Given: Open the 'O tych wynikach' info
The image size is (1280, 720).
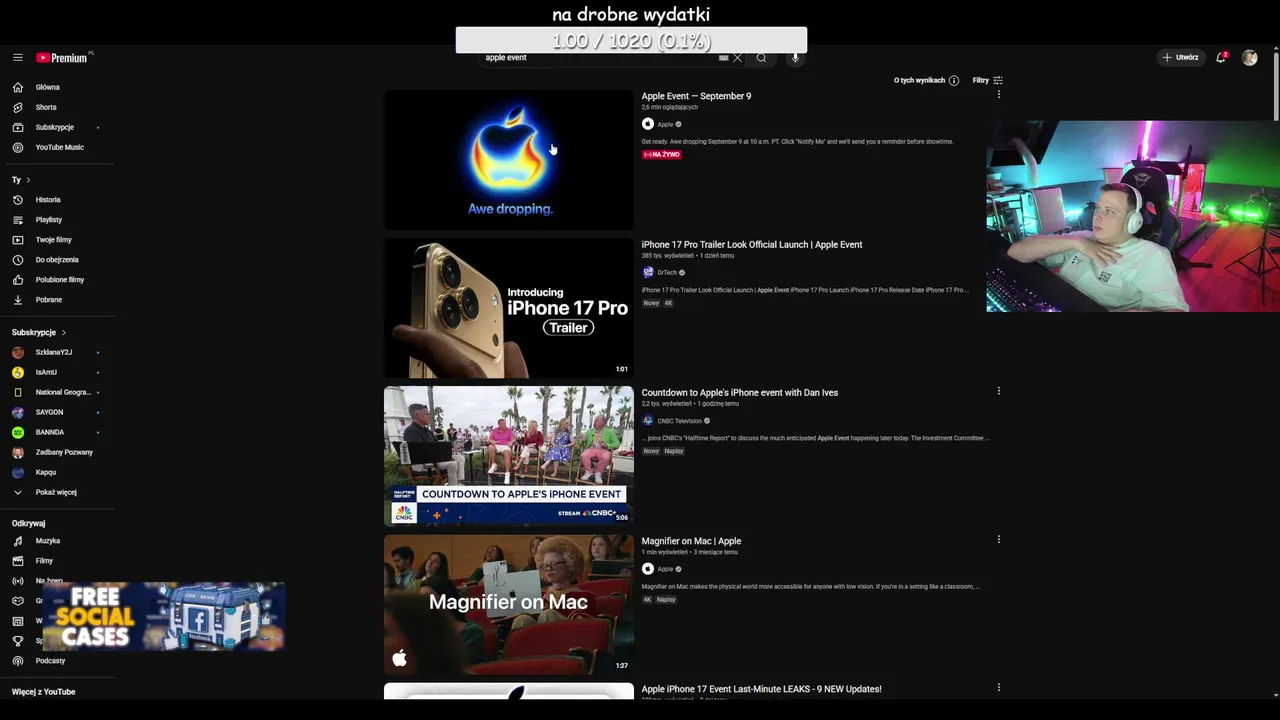Looking at the screenshot, I should click(926, 80).
